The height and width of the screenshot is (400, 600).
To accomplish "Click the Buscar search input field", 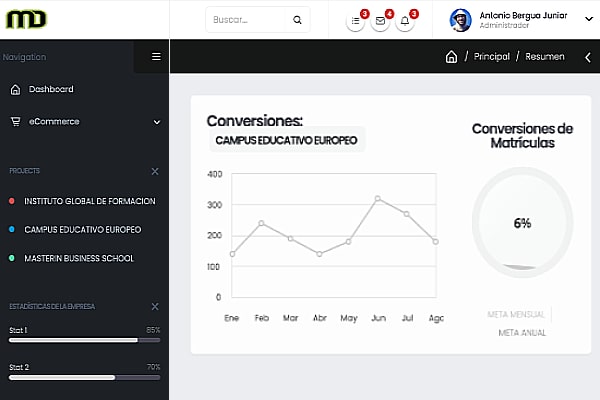I will (250, 20).
